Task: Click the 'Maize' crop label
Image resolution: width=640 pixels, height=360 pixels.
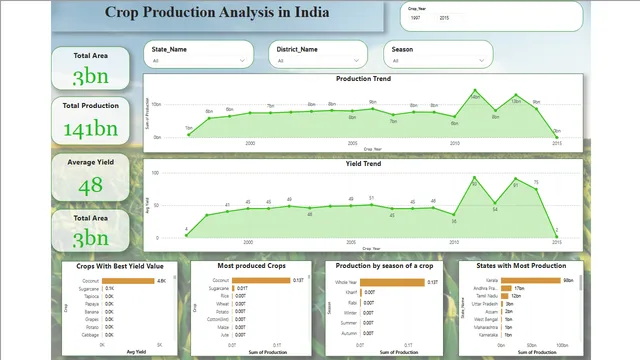Action: point(223,327)
